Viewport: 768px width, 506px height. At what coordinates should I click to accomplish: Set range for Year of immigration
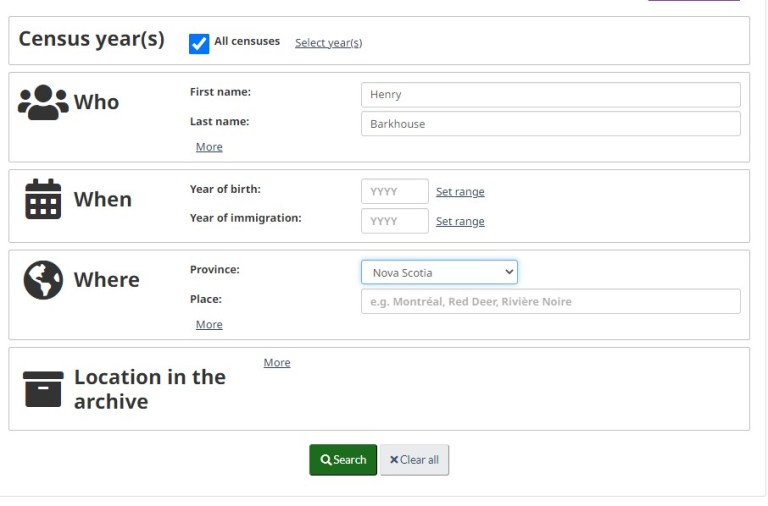click(460, 221)
